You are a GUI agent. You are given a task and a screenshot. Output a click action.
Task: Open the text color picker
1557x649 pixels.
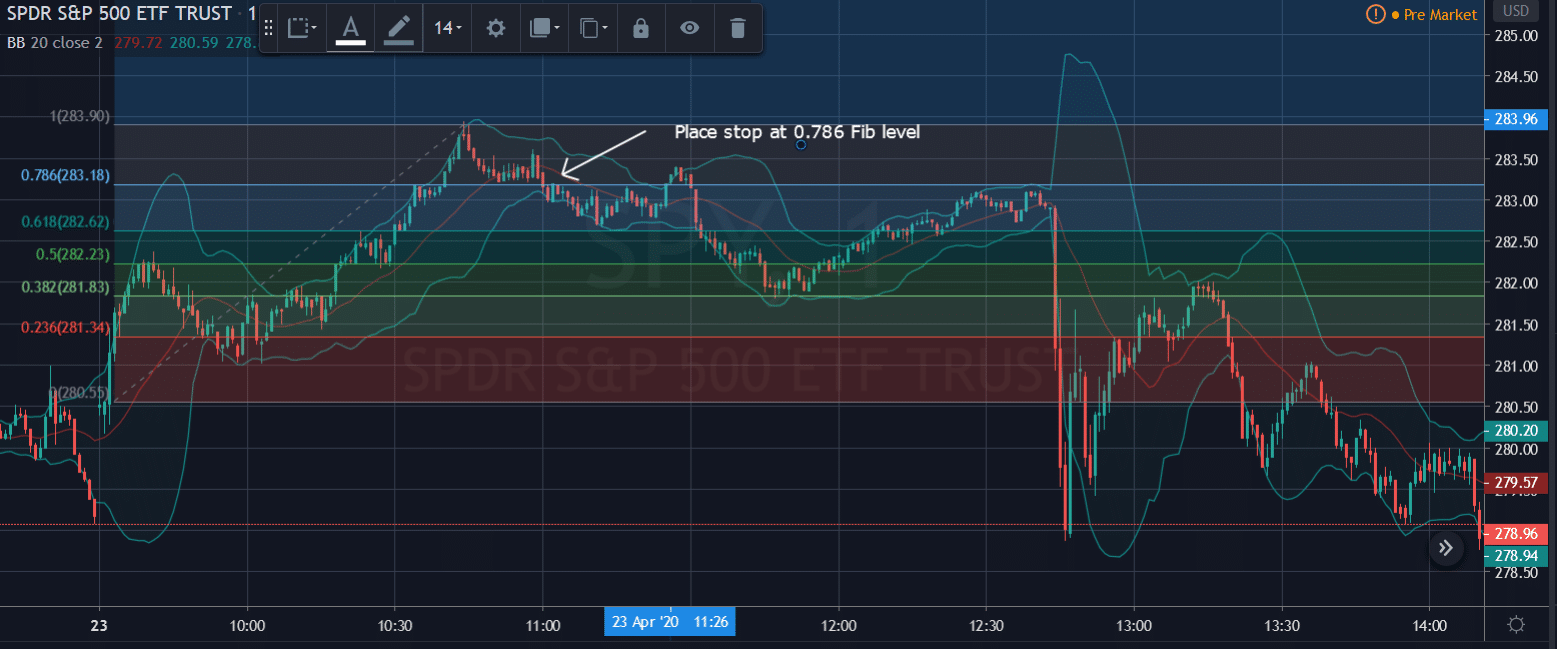coord(349,28)
